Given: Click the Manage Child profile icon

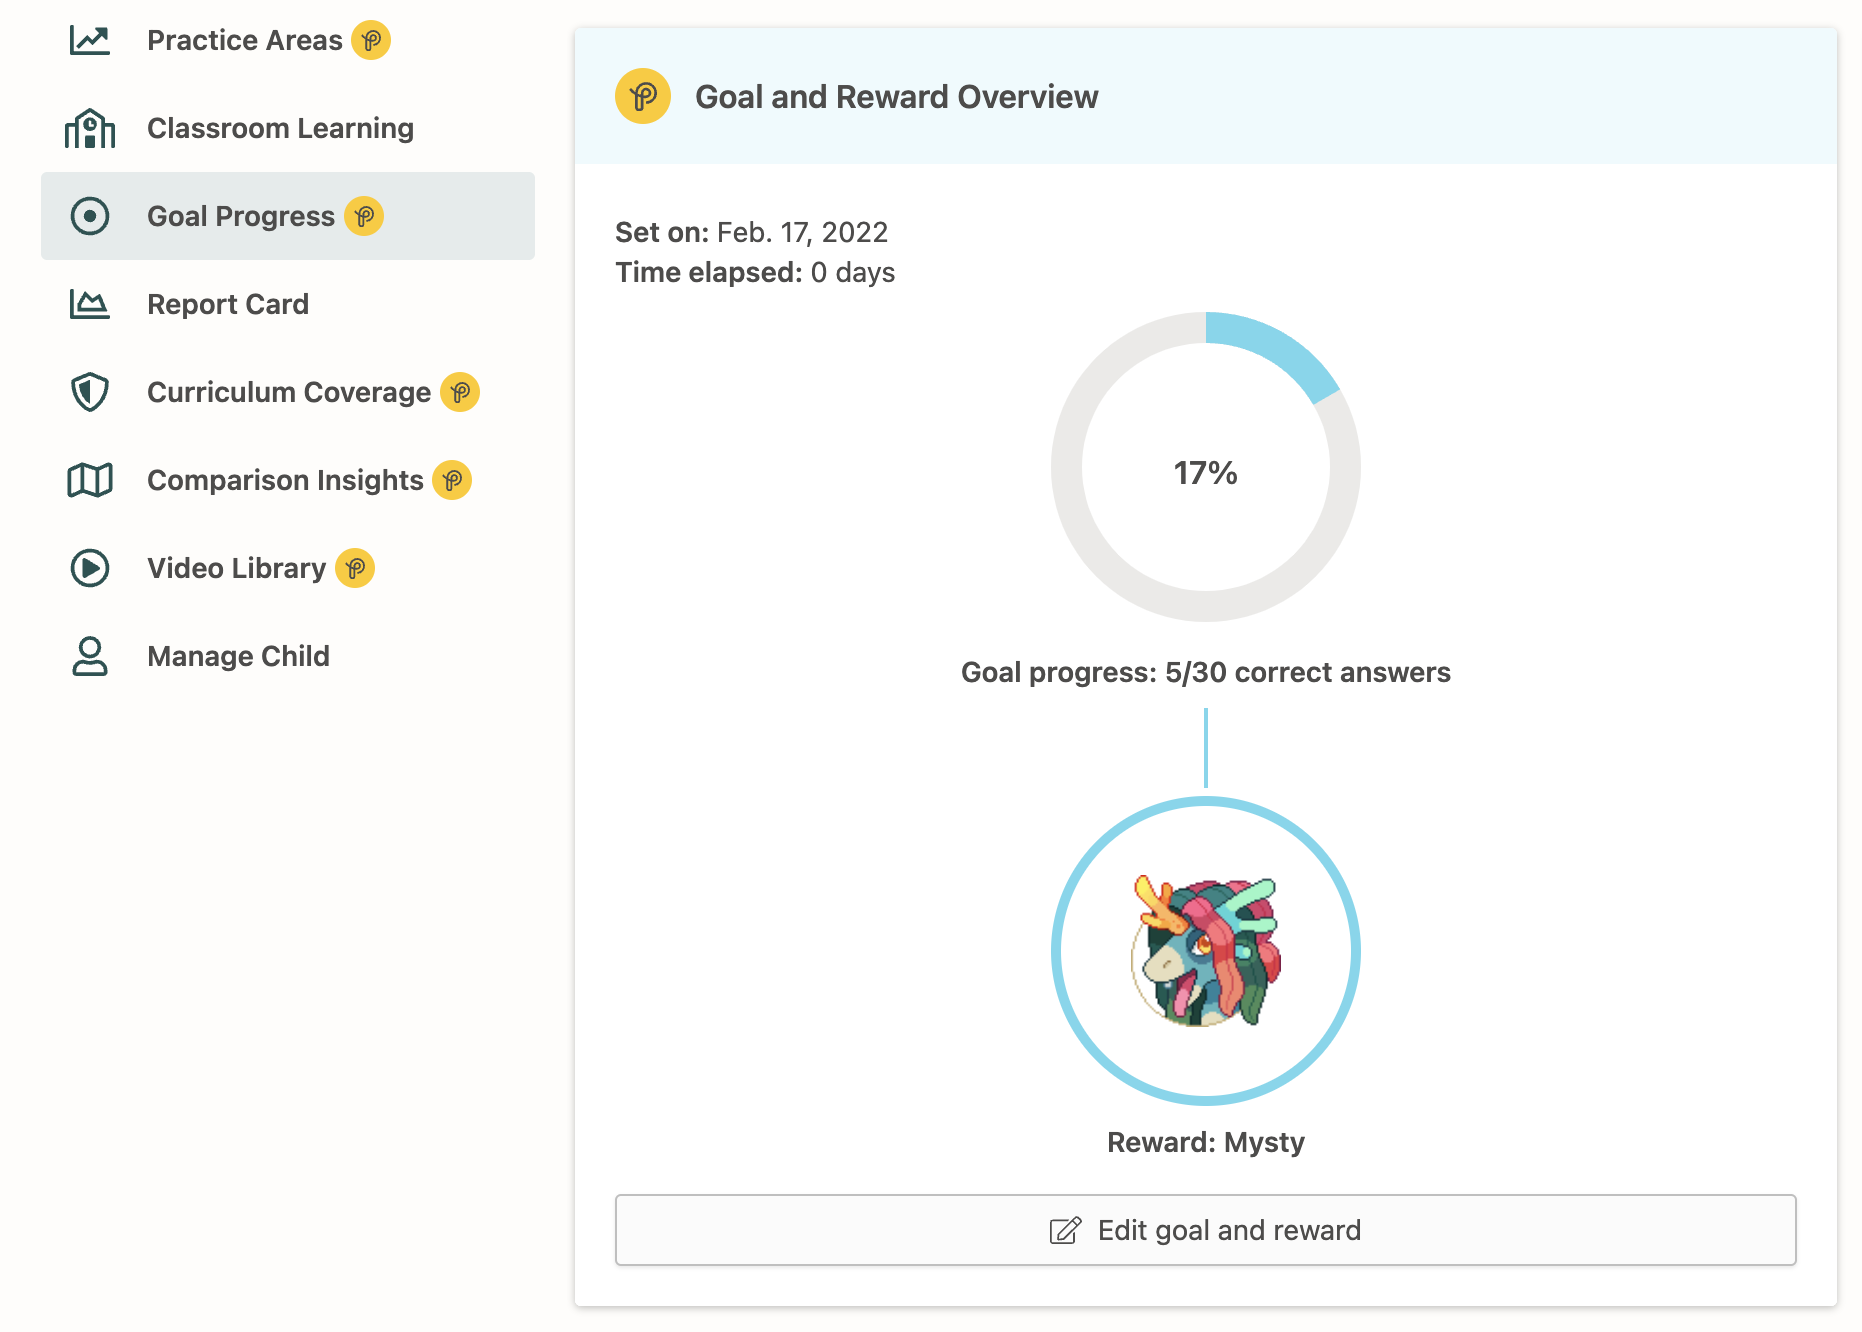Looking at the screenshot, I should (x=89, y=656).
